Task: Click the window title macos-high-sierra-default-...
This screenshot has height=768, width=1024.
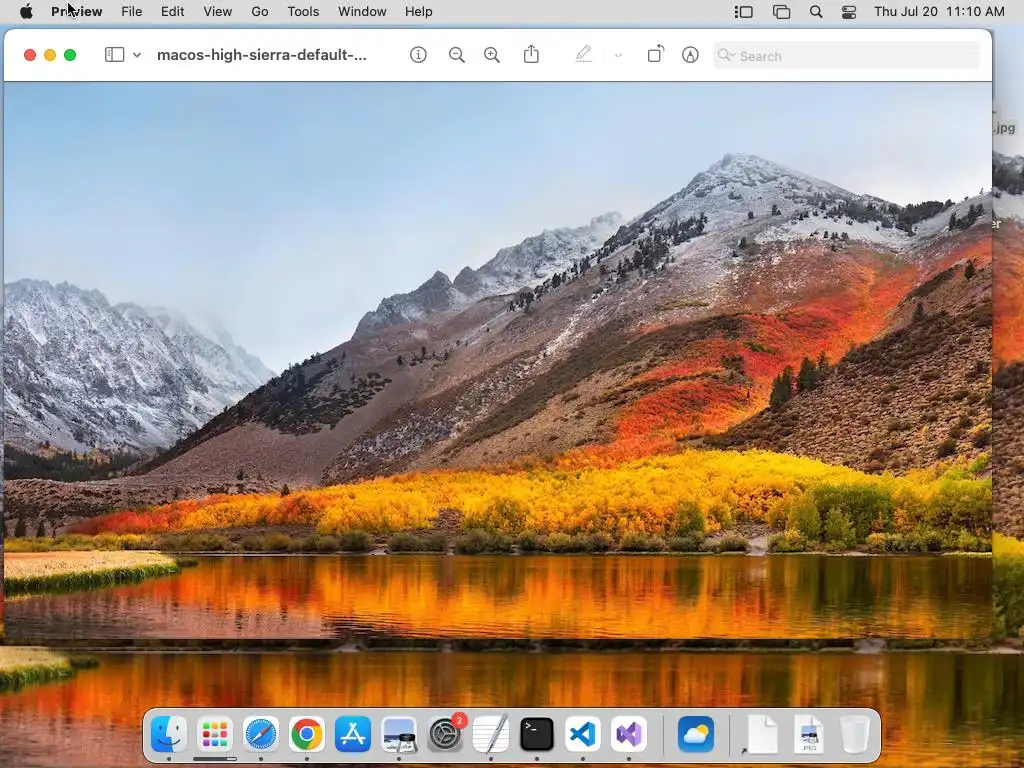Action: coord(262,55)
